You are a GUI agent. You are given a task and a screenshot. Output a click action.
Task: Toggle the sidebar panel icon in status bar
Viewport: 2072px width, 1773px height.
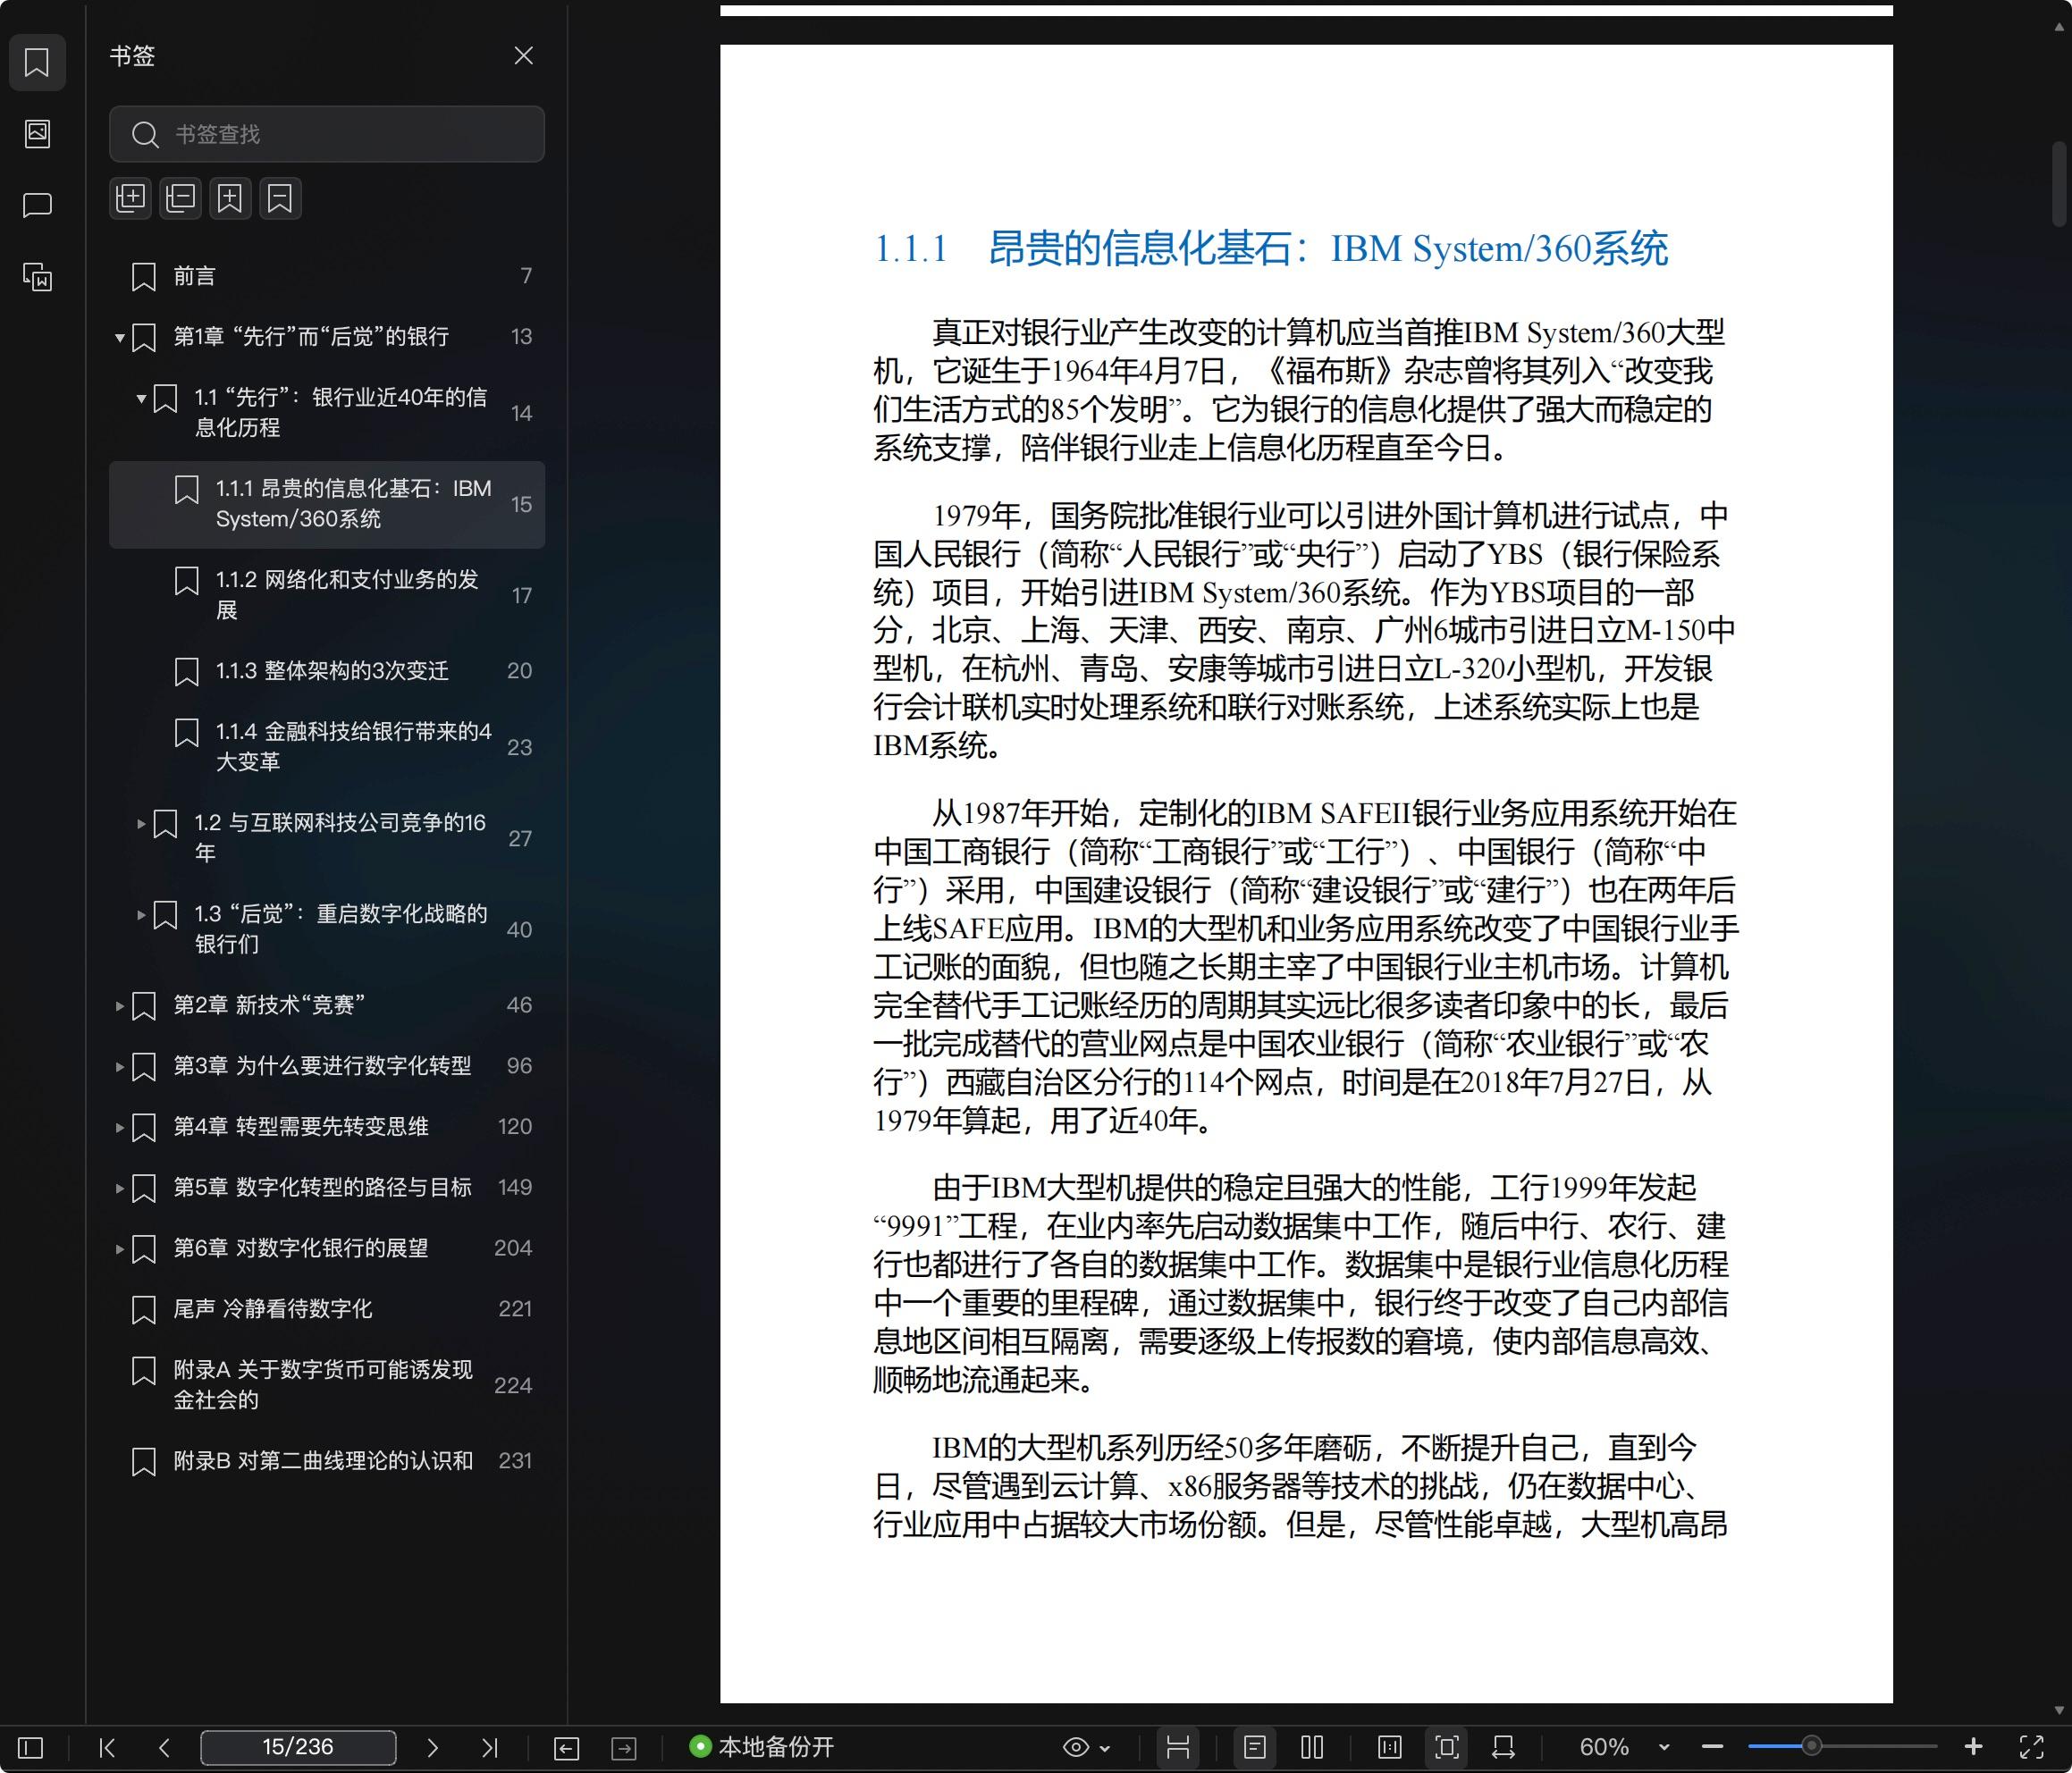(31, 1748)
